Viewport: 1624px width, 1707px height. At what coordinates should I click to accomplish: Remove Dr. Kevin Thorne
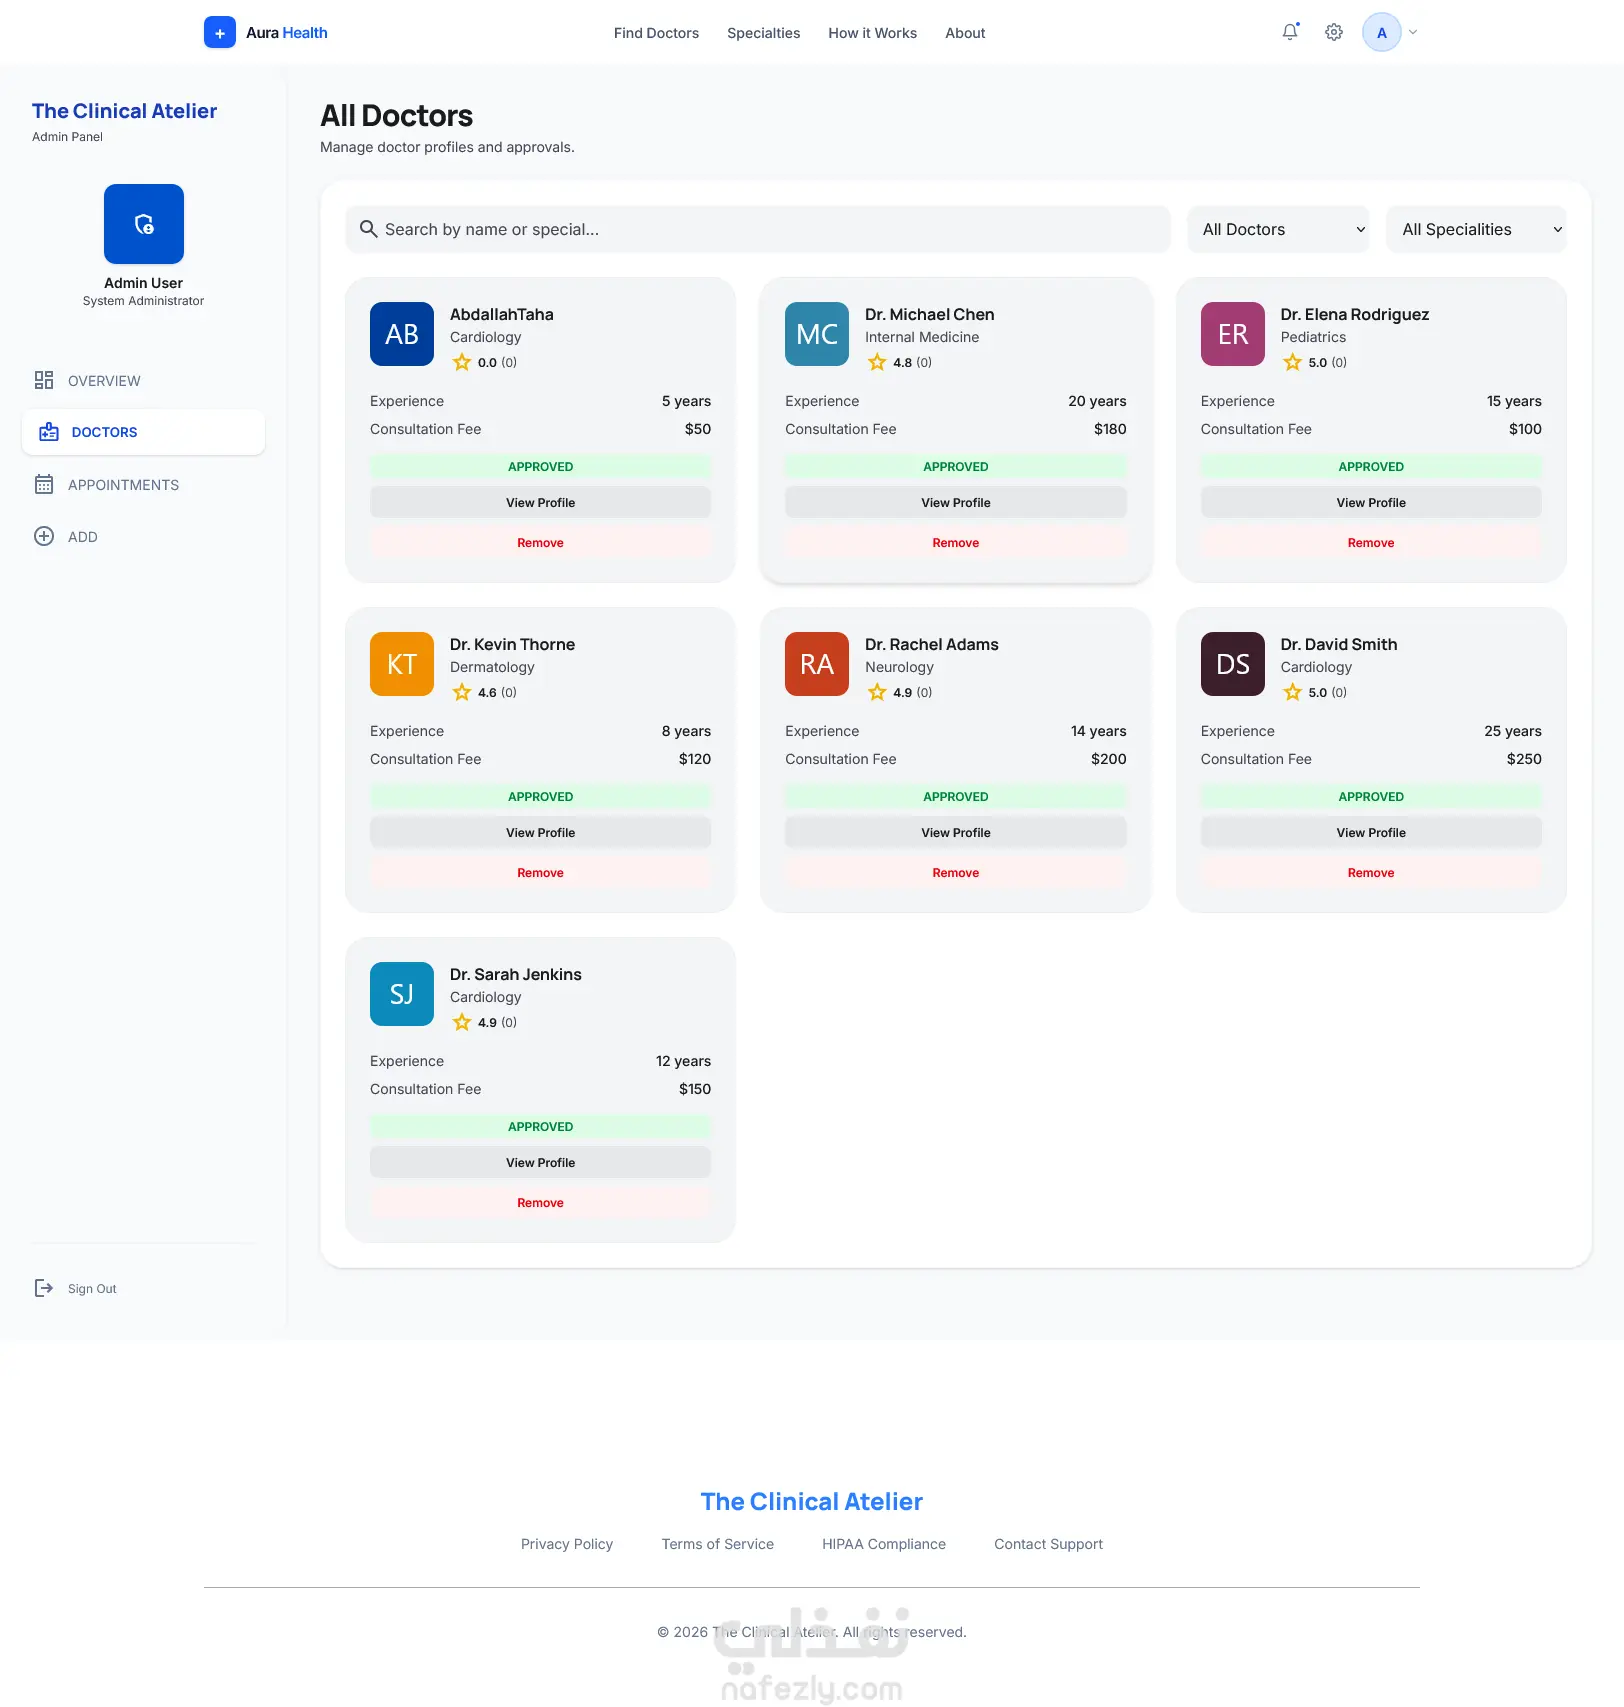pyautogui.click(x=540, y=872)
